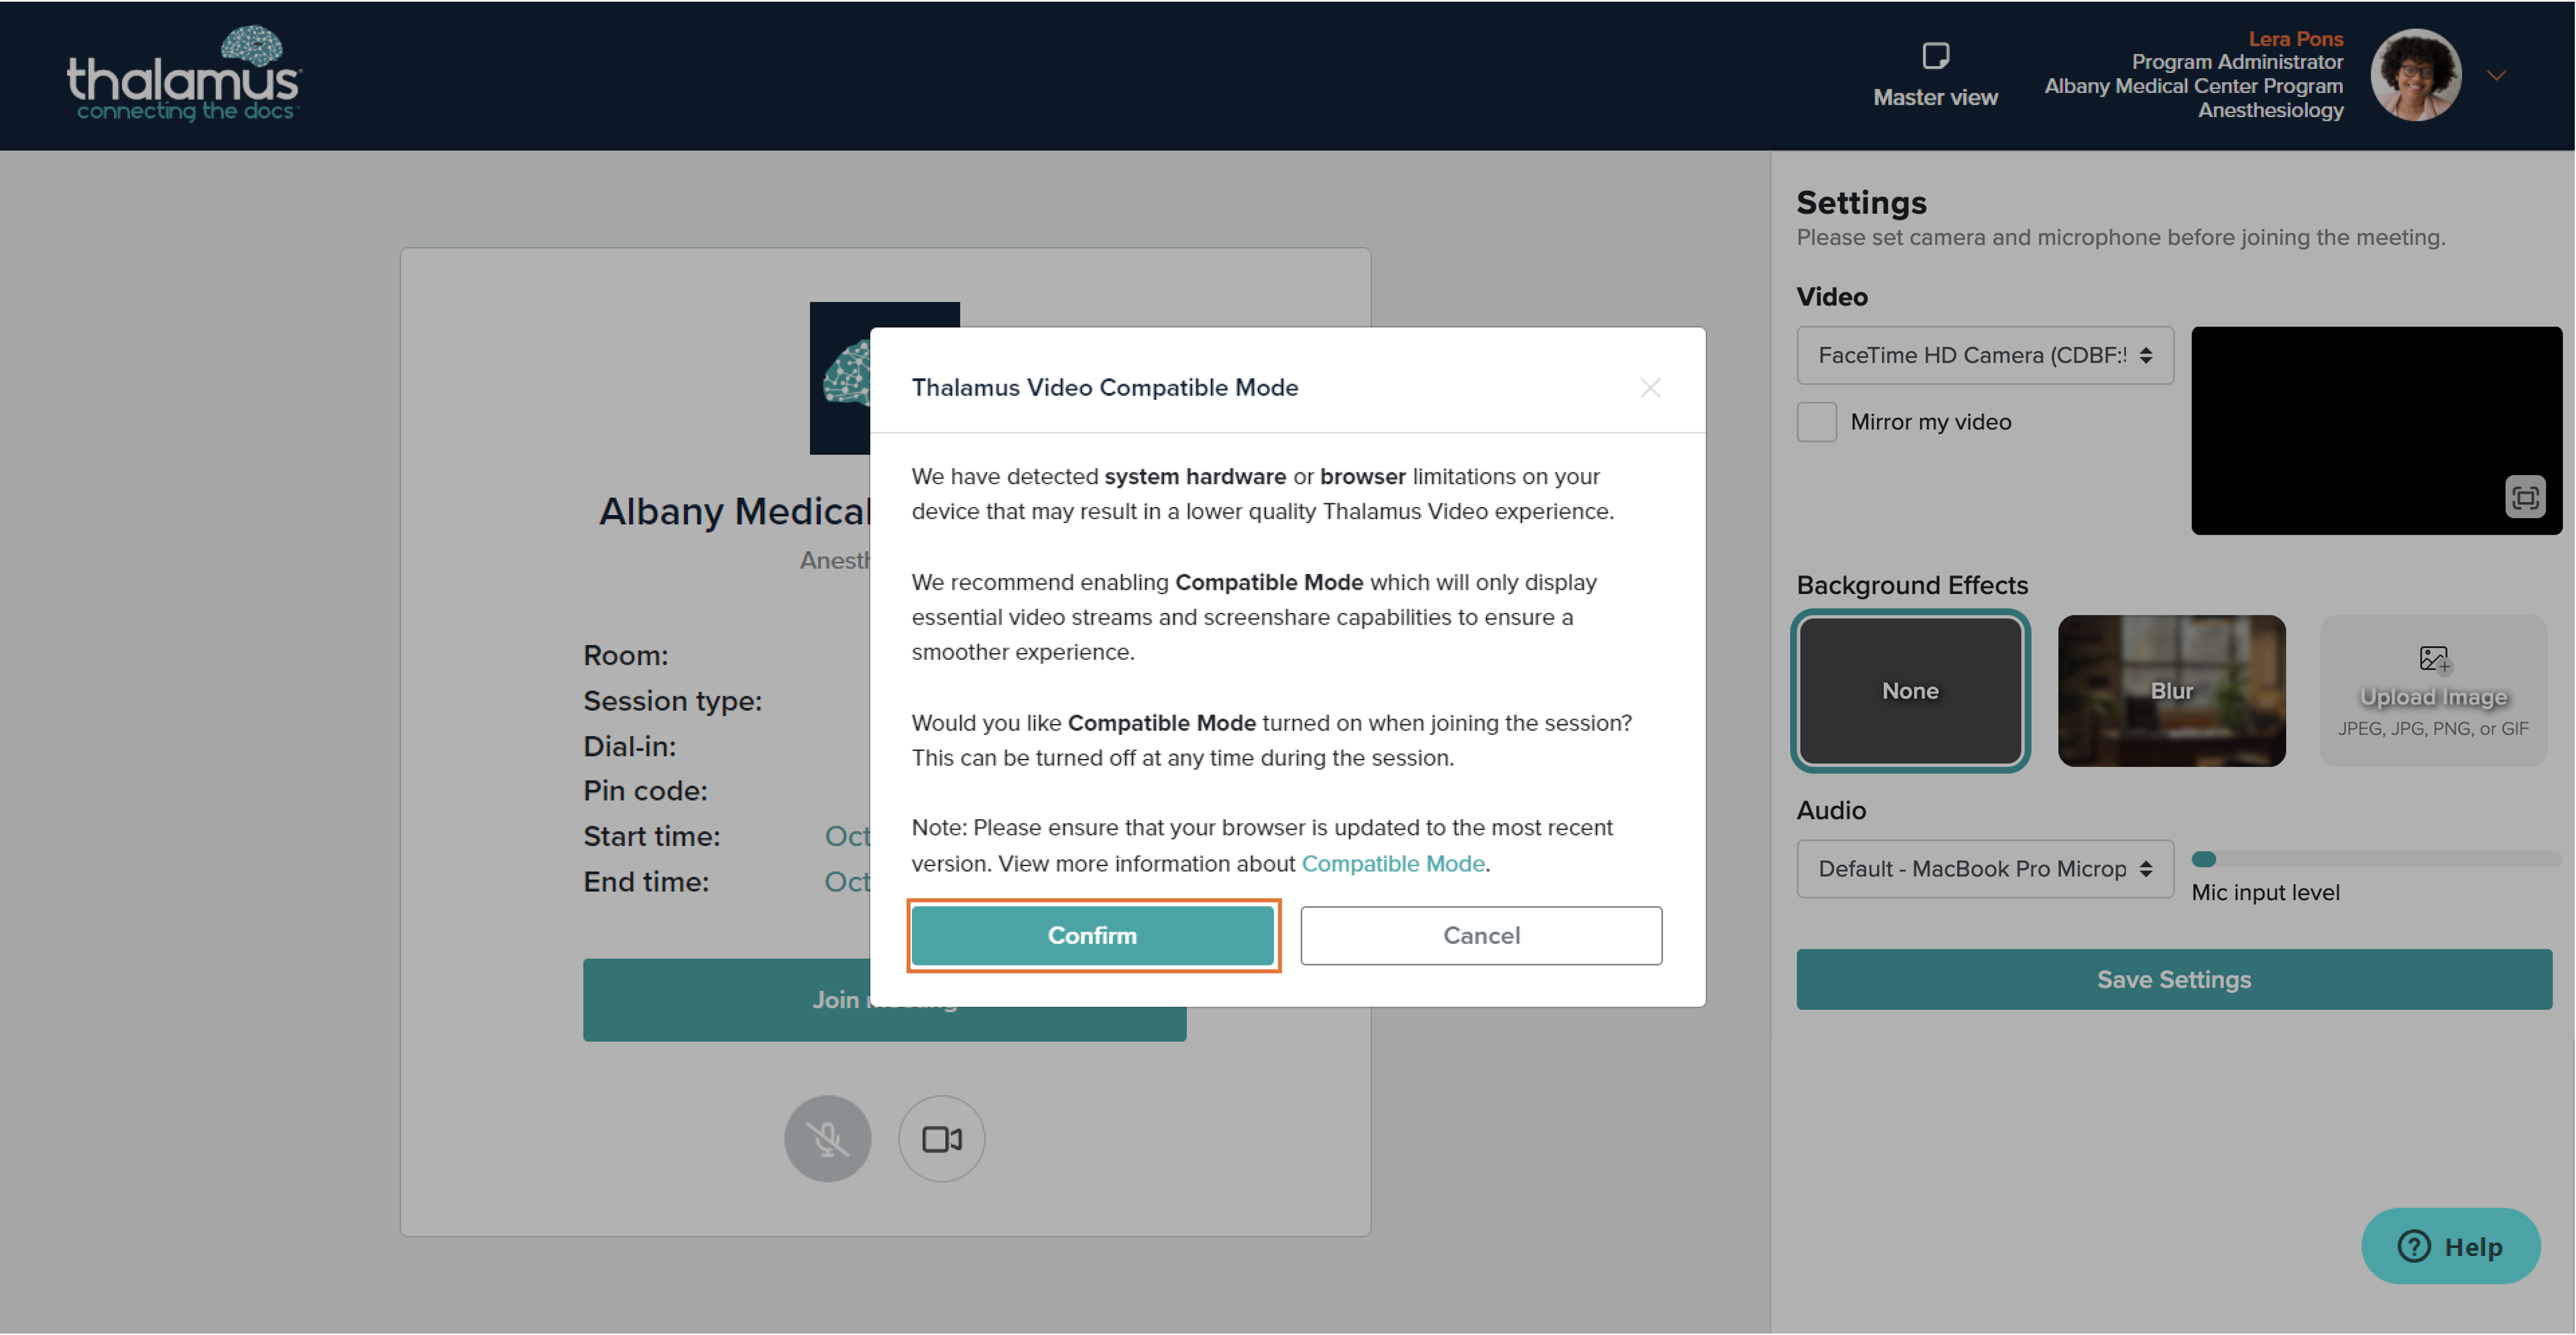Click Upload Image background option
This screenshot has width=2576, height=1335.
(2432, 691)
